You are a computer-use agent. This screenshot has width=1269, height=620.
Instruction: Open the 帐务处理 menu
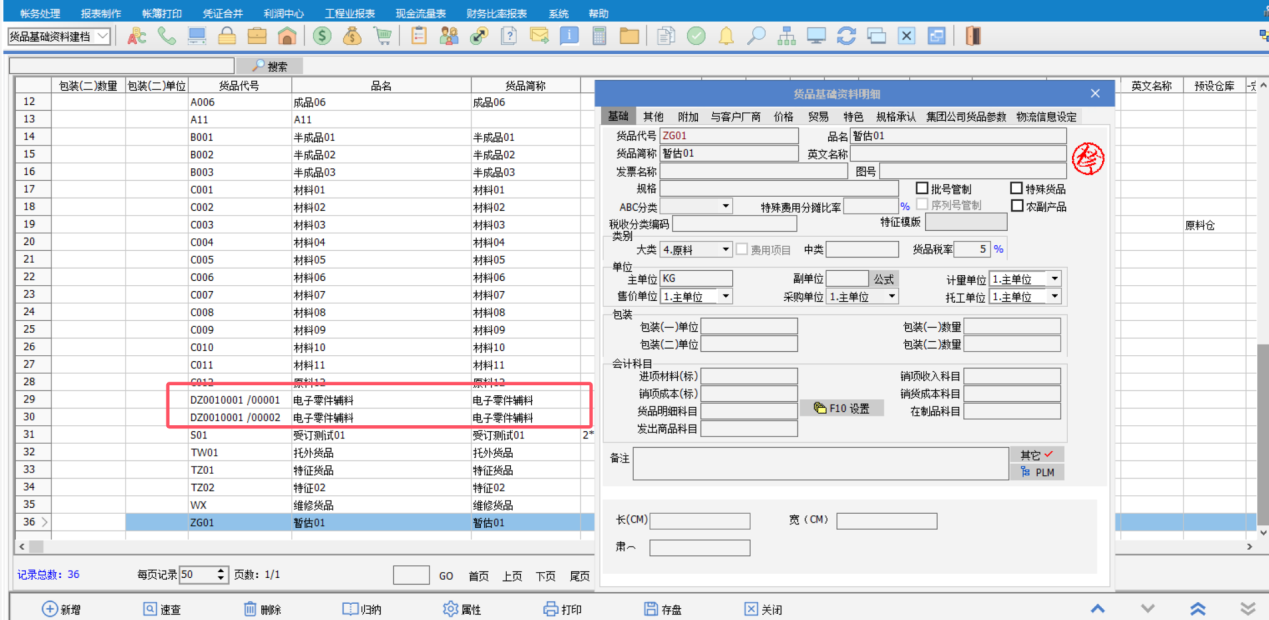[40, 14]
